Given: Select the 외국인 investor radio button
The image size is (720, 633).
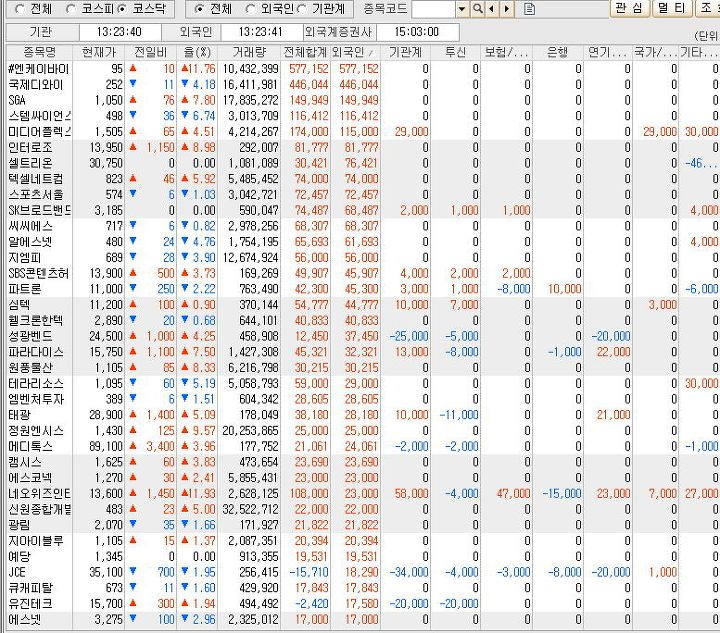Looking at the screenshot, I should coord(251,9).
